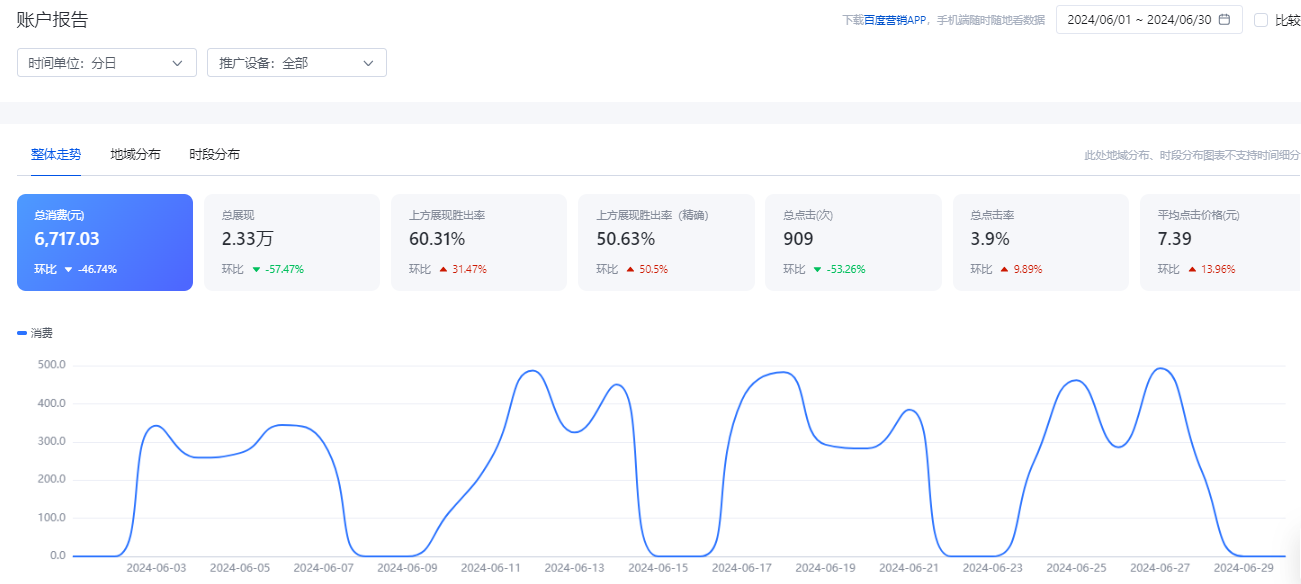Select the 整体走势 tab
1301x584 pixels.
[x=56, y=155]
